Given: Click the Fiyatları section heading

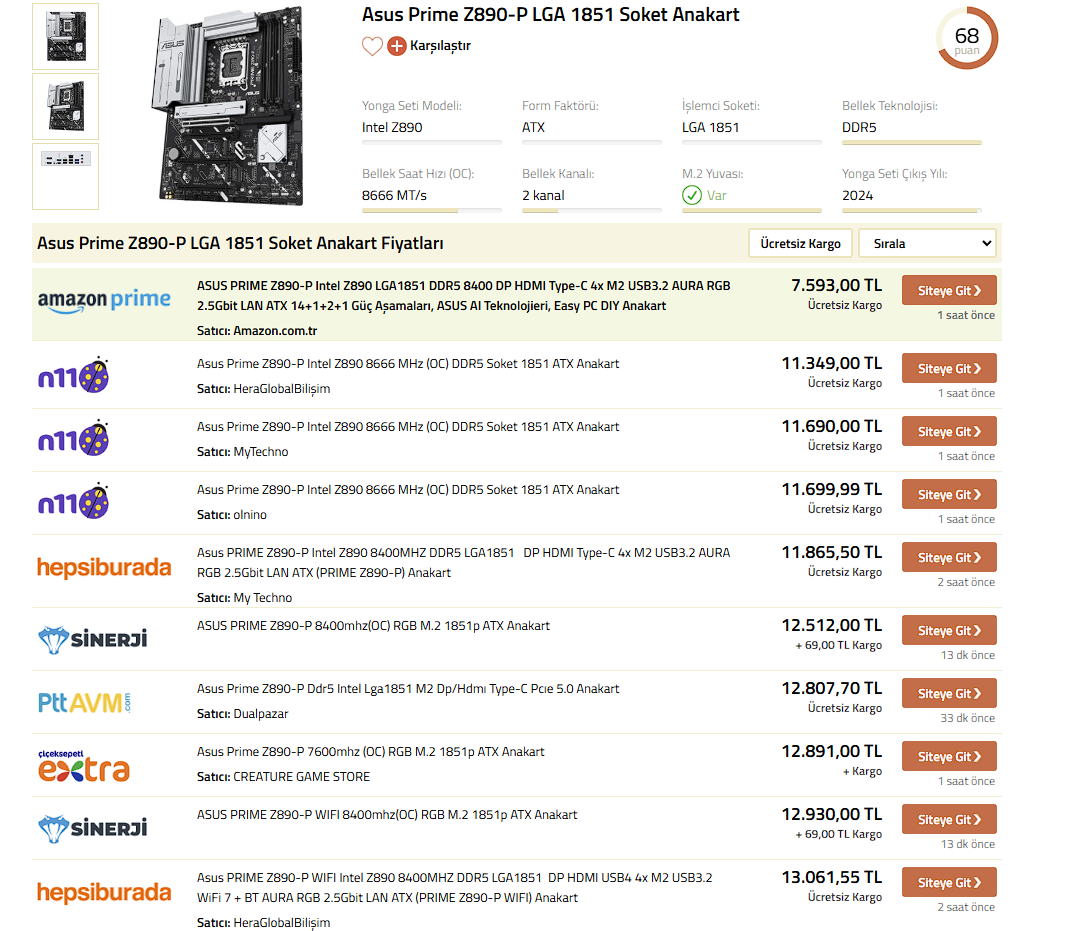Looking at the screenshot, I should tap(240, 243).
